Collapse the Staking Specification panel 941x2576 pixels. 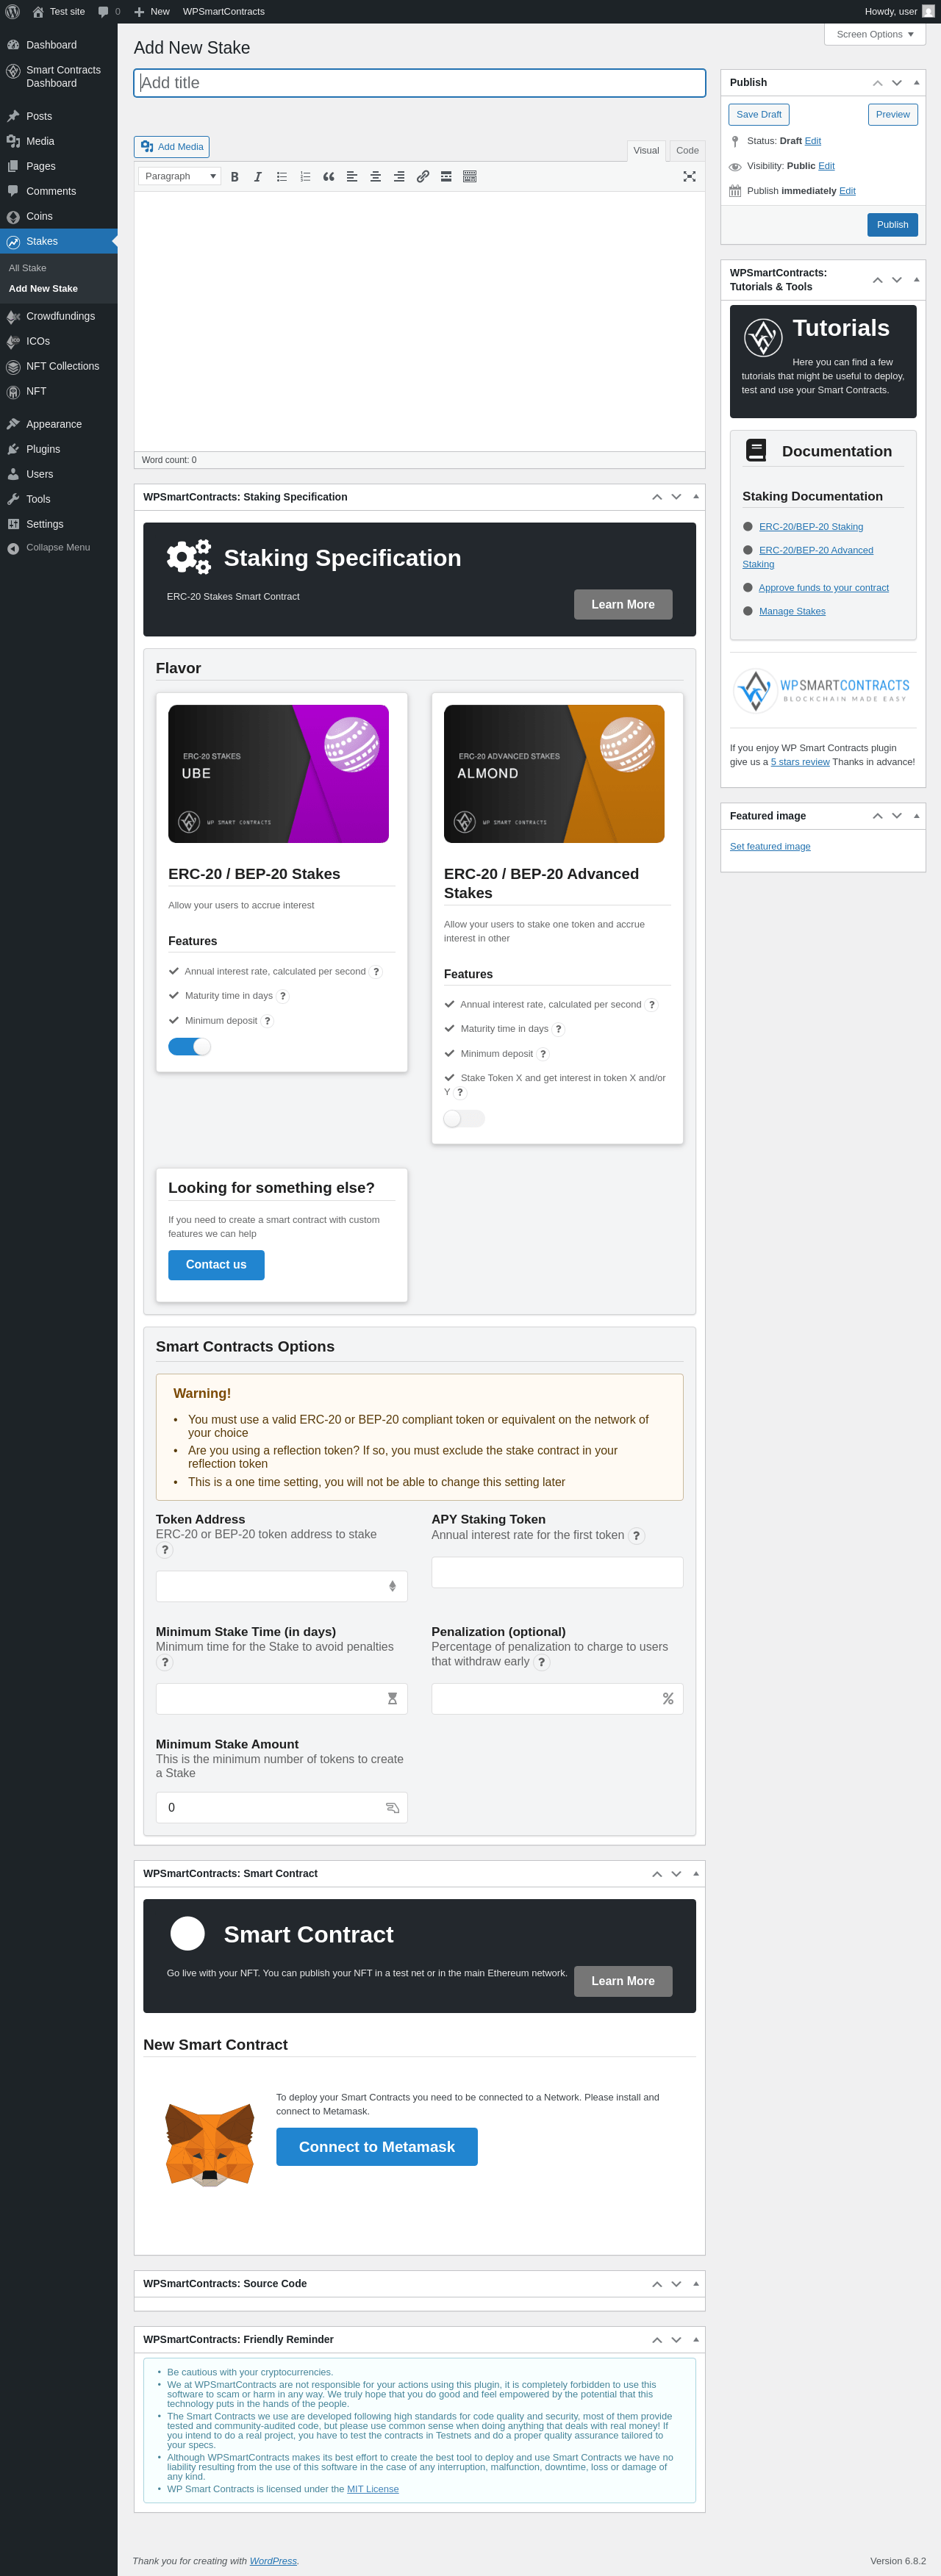(696, 497)
